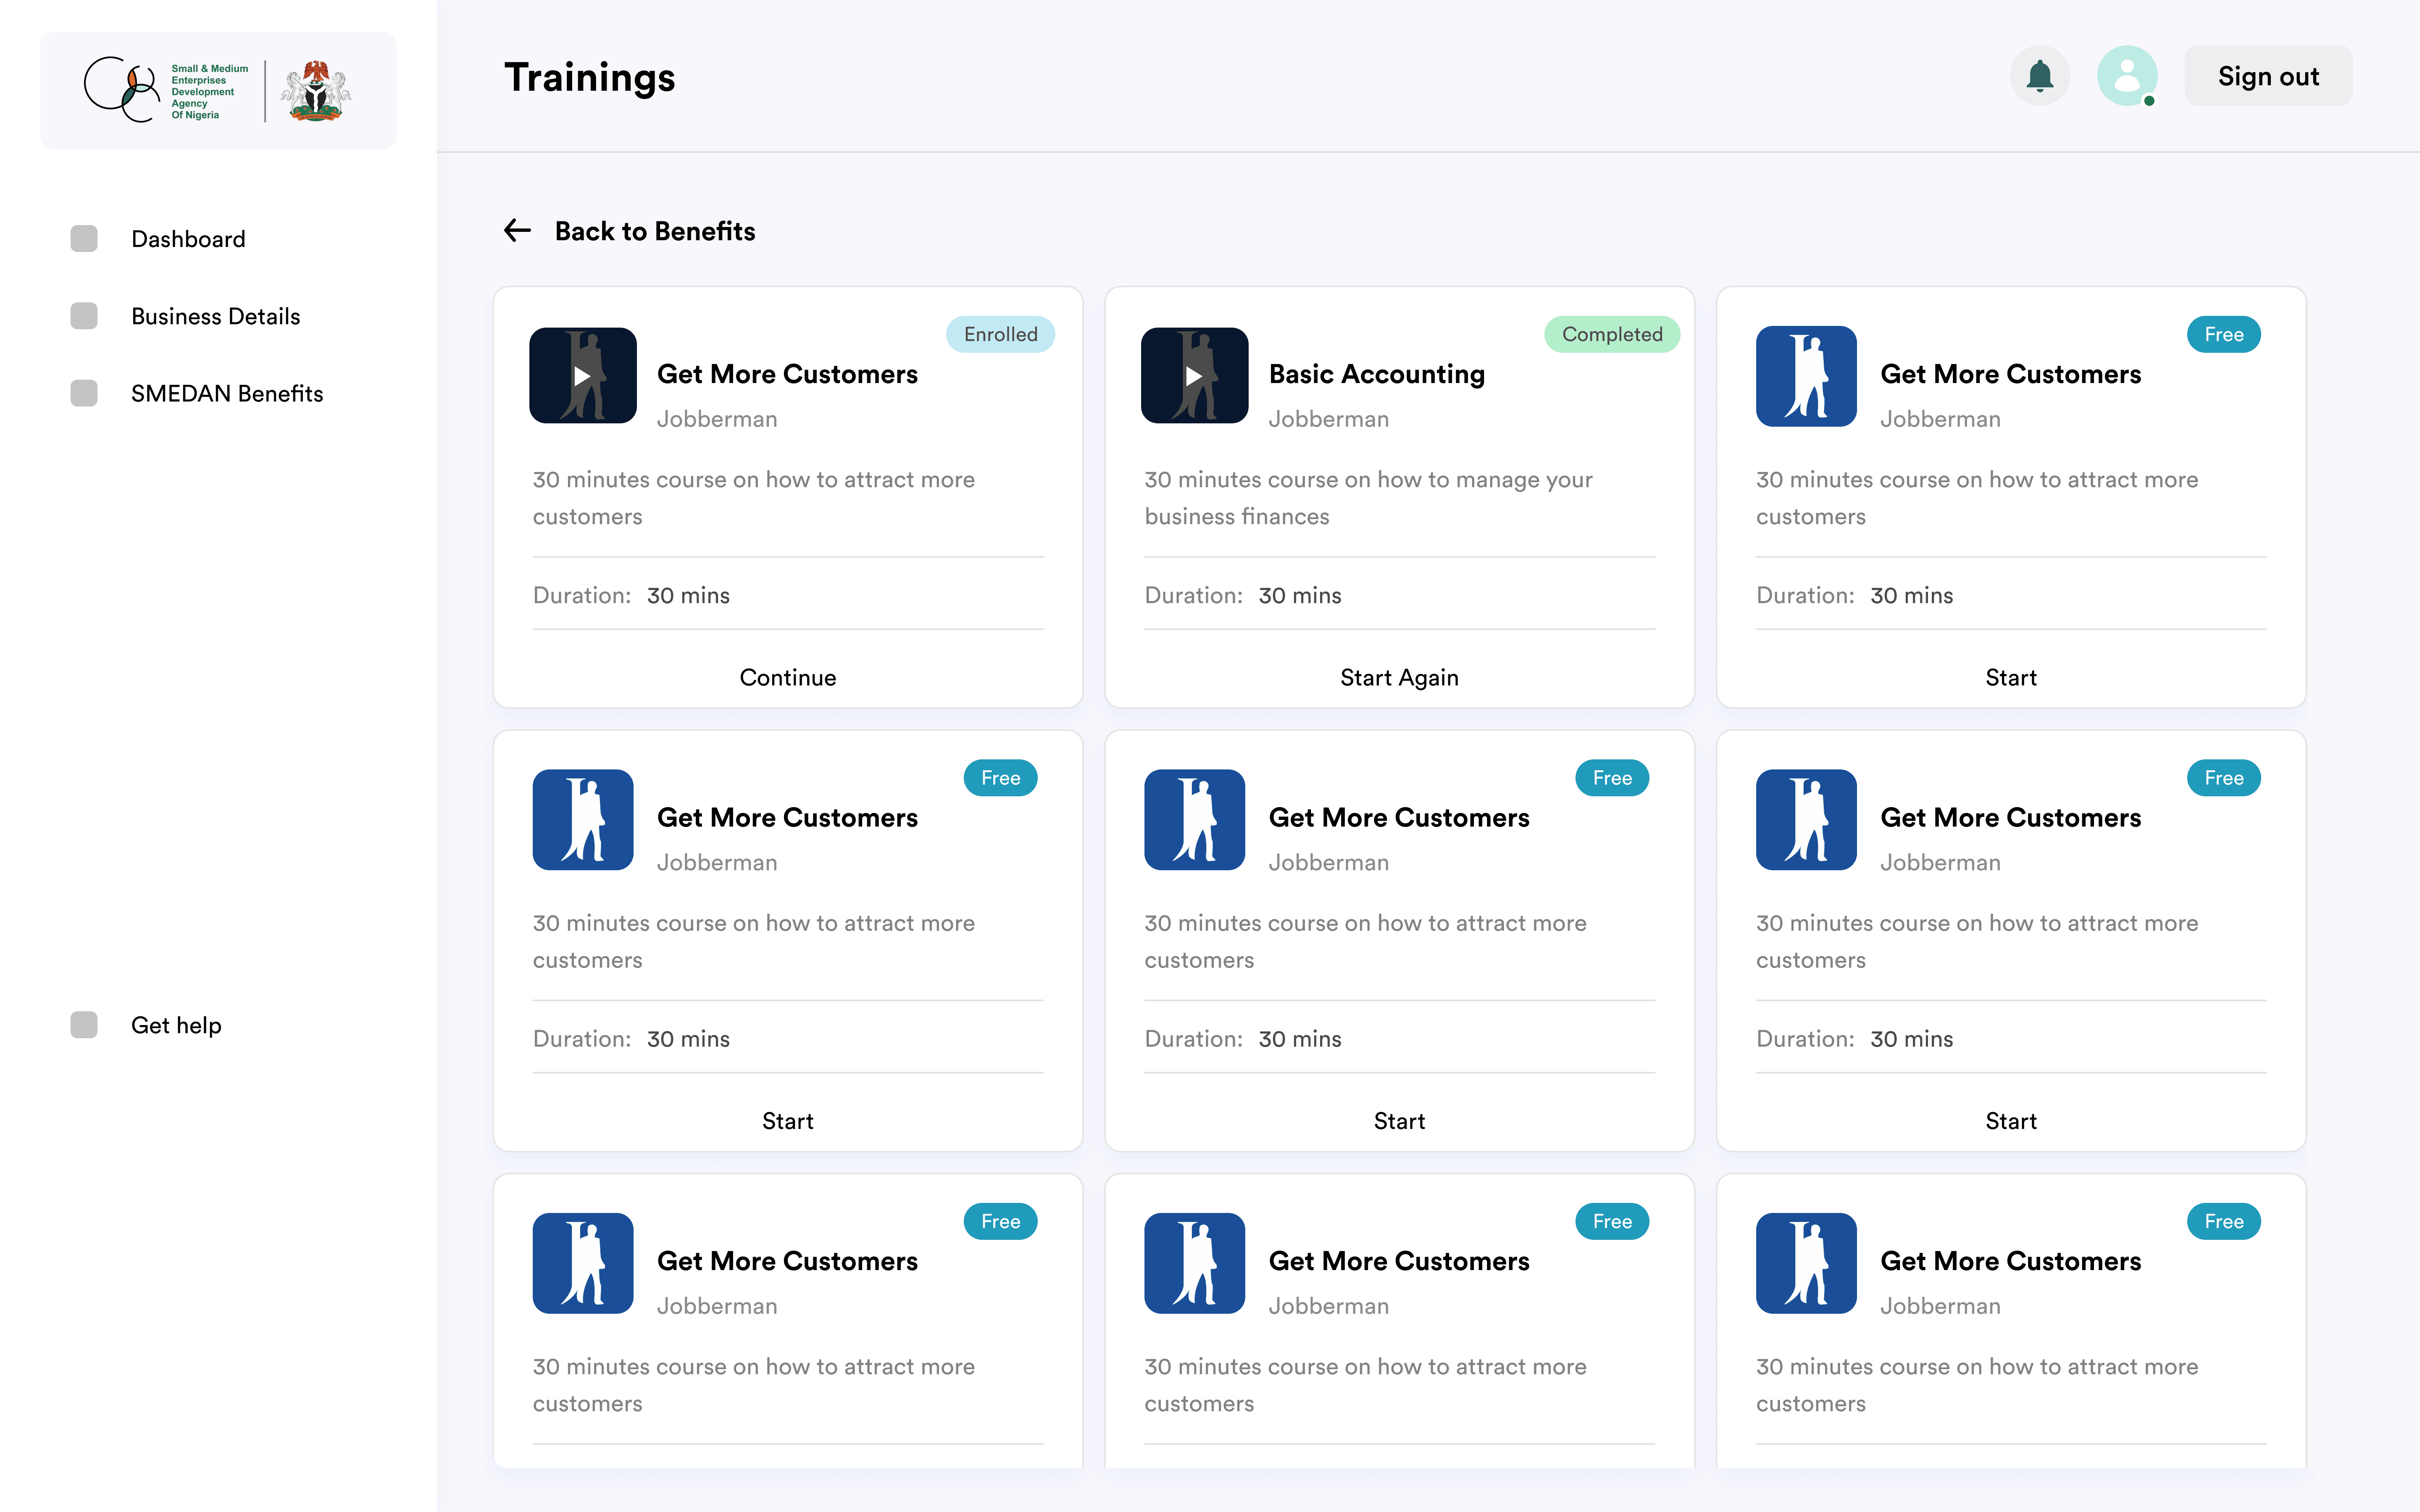This screenshot has width=2420, height=1512.
Task: Click the Jobberman provider name on the enrolled card
Action: coord(717,419)
